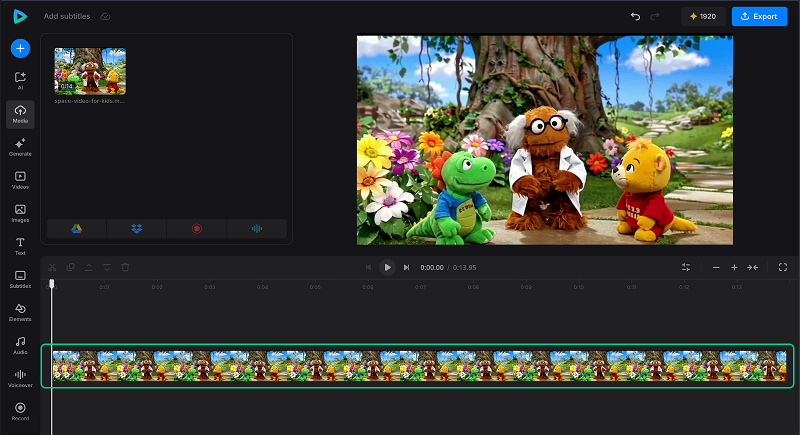Open the Subtitles sidebar panel
This screenshot has width=800, height=435.
[20, 279]
